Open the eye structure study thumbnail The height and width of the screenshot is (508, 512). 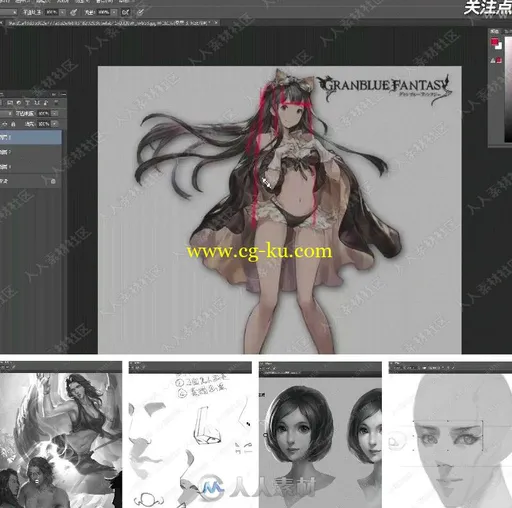pyautogui.click(x=450, y=434)
